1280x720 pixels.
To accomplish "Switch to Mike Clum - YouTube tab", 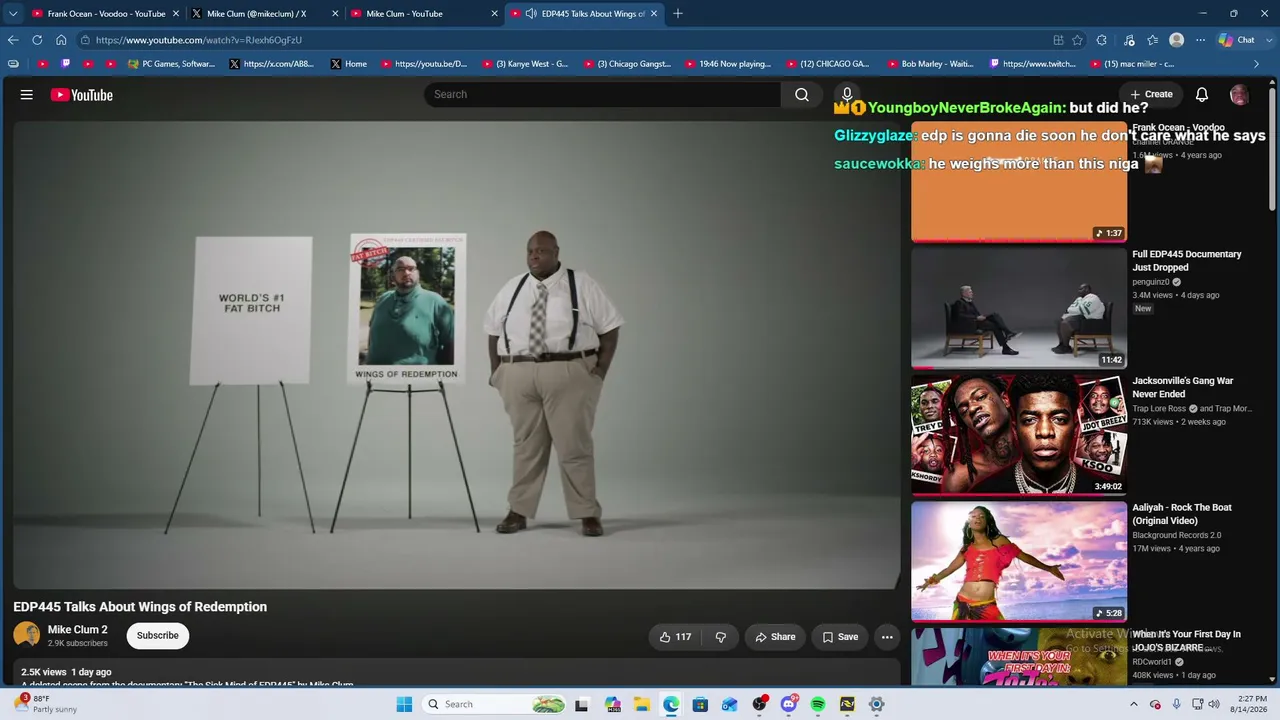I will pos(424,14).
